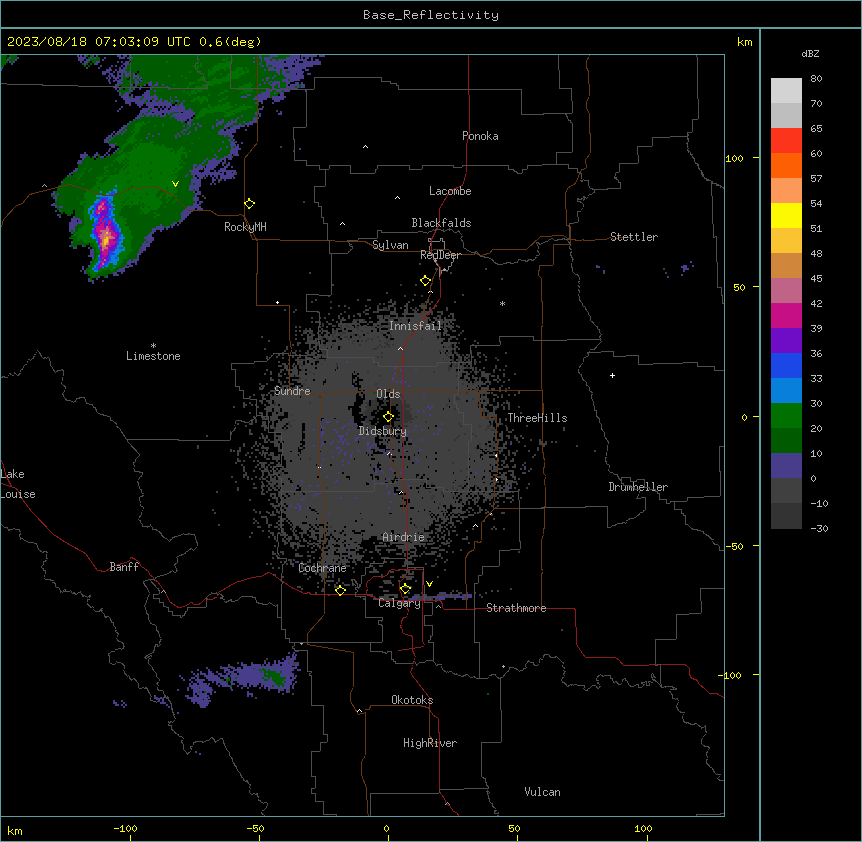Select the Airdrie label

click(x=404, y=537)
